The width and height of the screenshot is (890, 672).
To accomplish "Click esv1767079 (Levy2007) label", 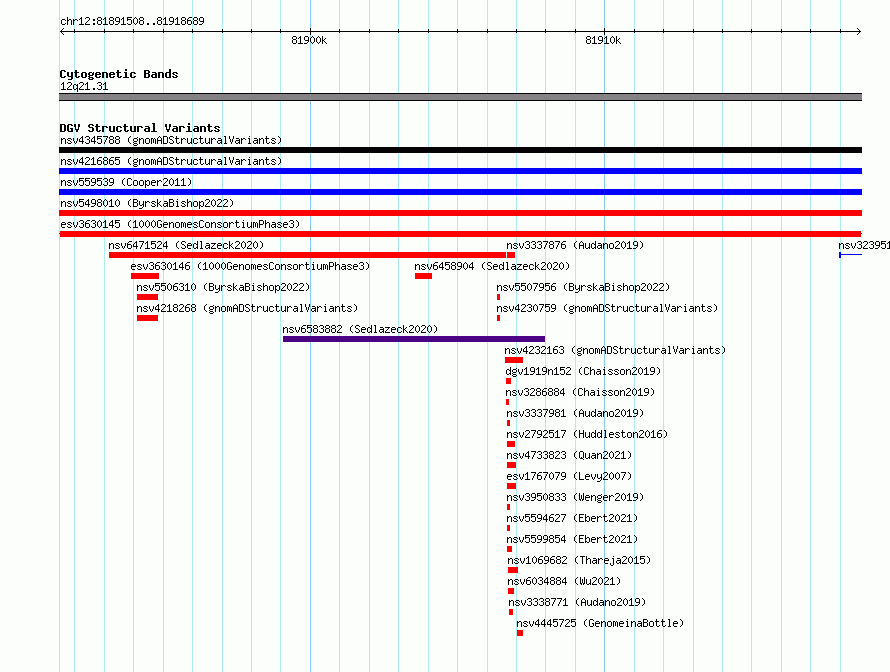I will tap(569, 476).
